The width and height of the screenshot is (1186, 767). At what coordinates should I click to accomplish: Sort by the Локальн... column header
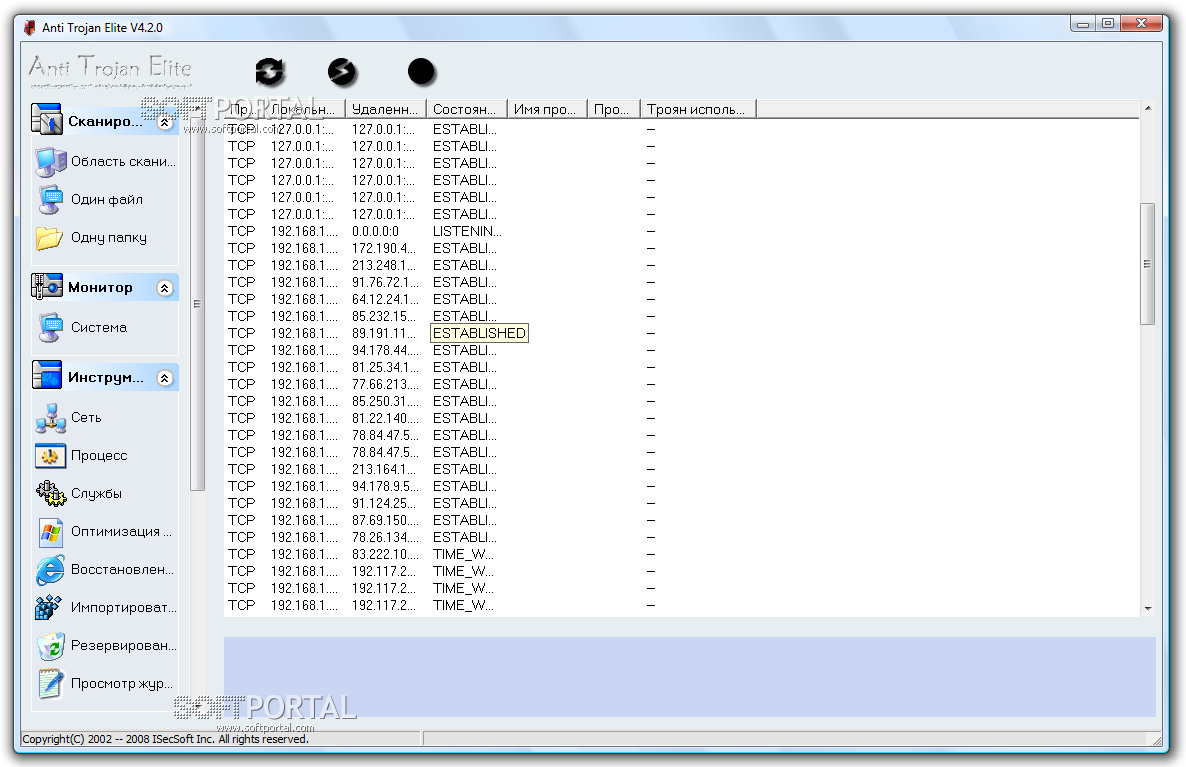pyautogui.click(x=305, y=109)
